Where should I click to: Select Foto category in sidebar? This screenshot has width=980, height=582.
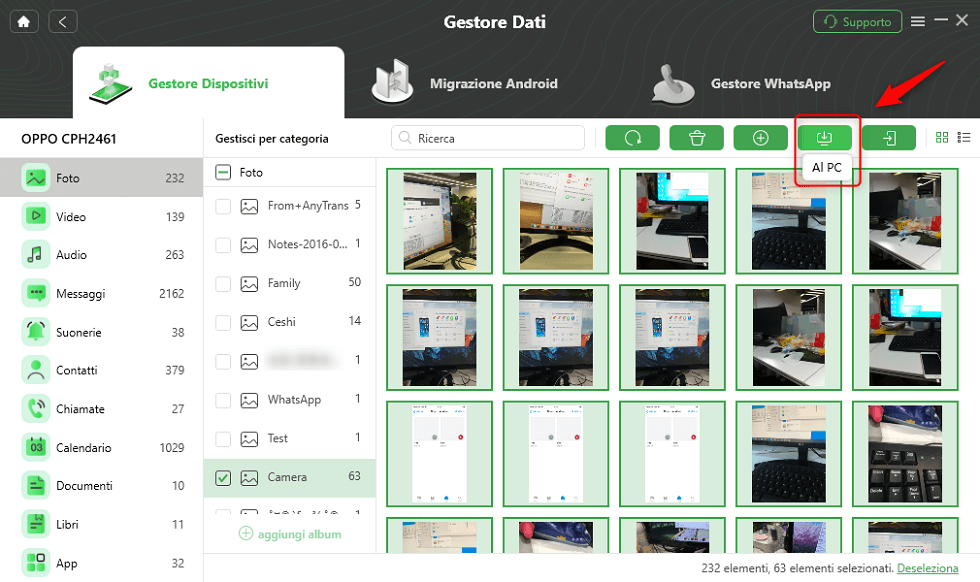[x=101, y=178]
